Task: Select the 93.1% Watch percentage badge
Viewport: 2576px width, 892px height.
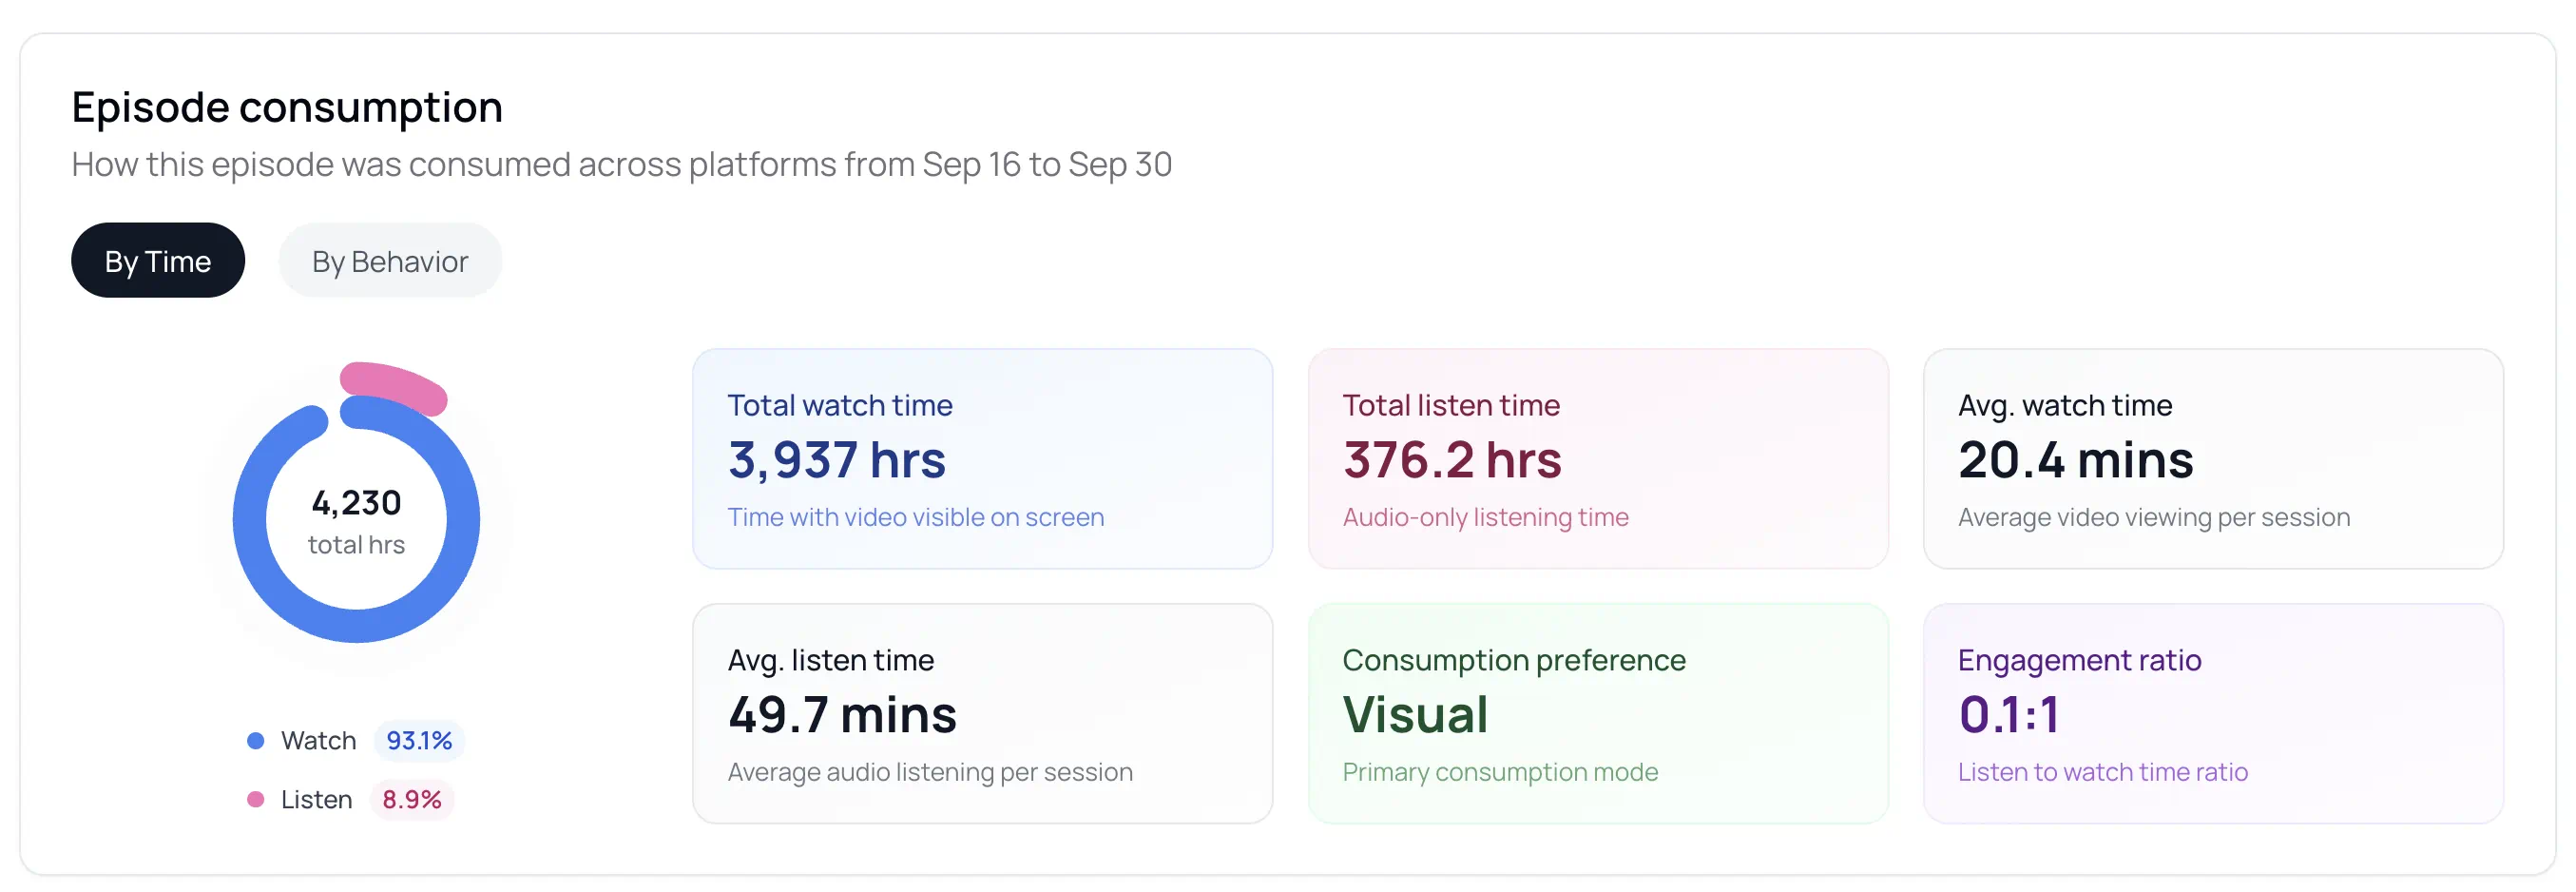Action: pos(418,741)
